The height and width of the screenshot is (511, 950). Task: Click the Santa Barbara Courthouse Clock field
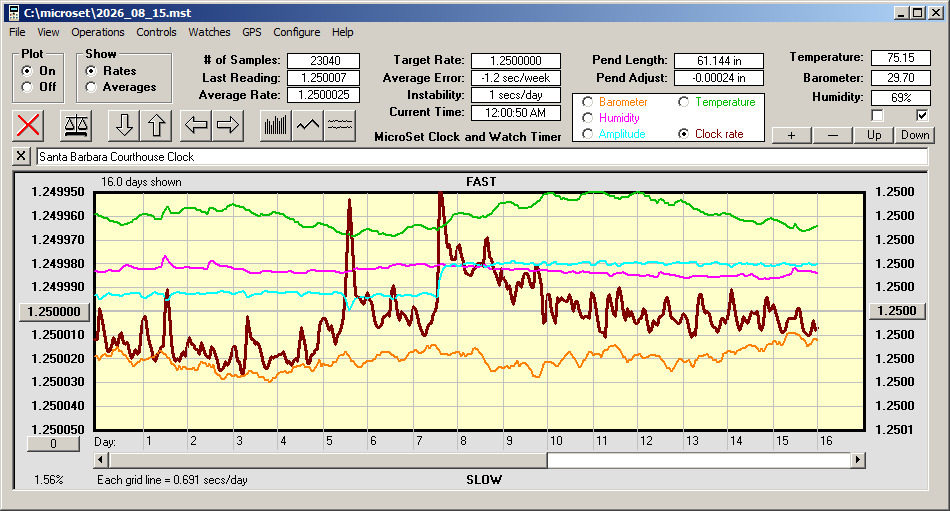(x=482, y=156)
